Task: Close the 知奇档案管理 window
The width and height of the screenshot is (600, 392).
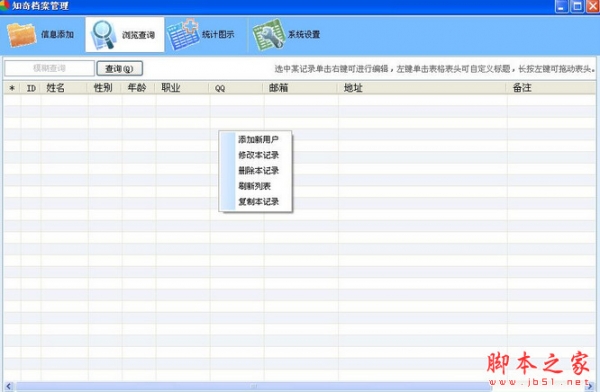Action: [x=593, y=6]
